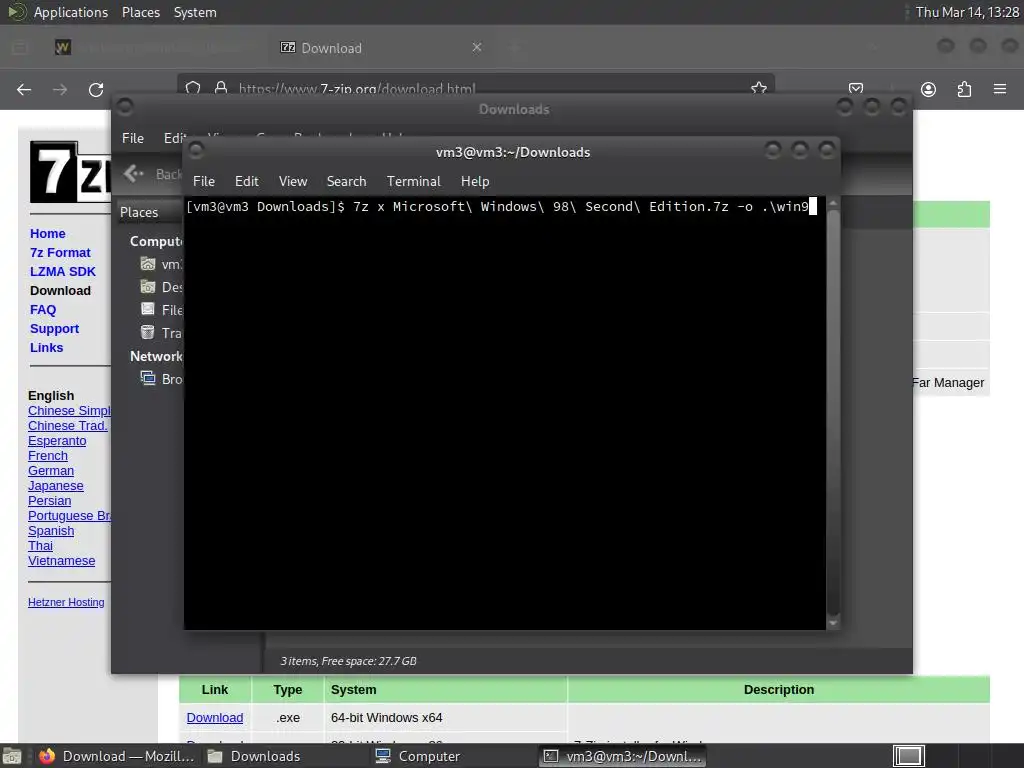
Task: Switch language to Vietnamese
Action: click(61, 561)
